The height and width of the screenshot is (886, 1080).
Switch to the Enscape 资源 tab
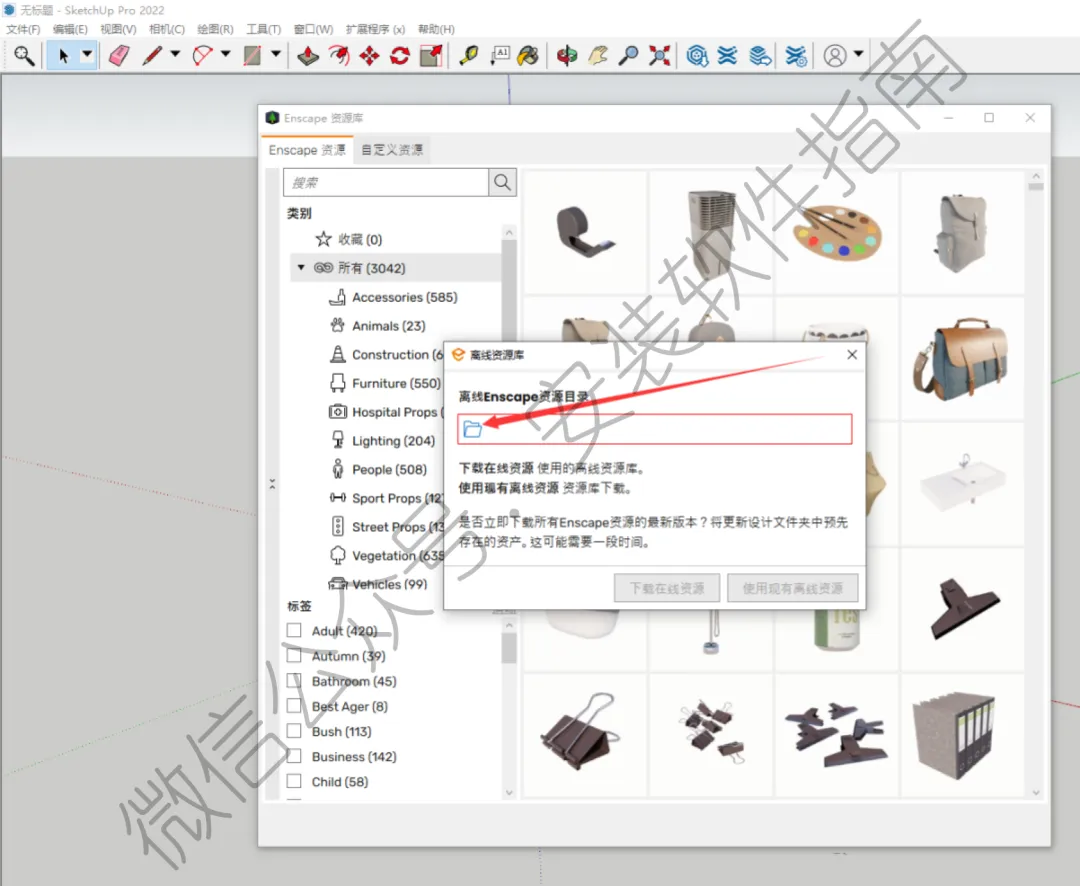pyautogui.click(x=307, y=150)
